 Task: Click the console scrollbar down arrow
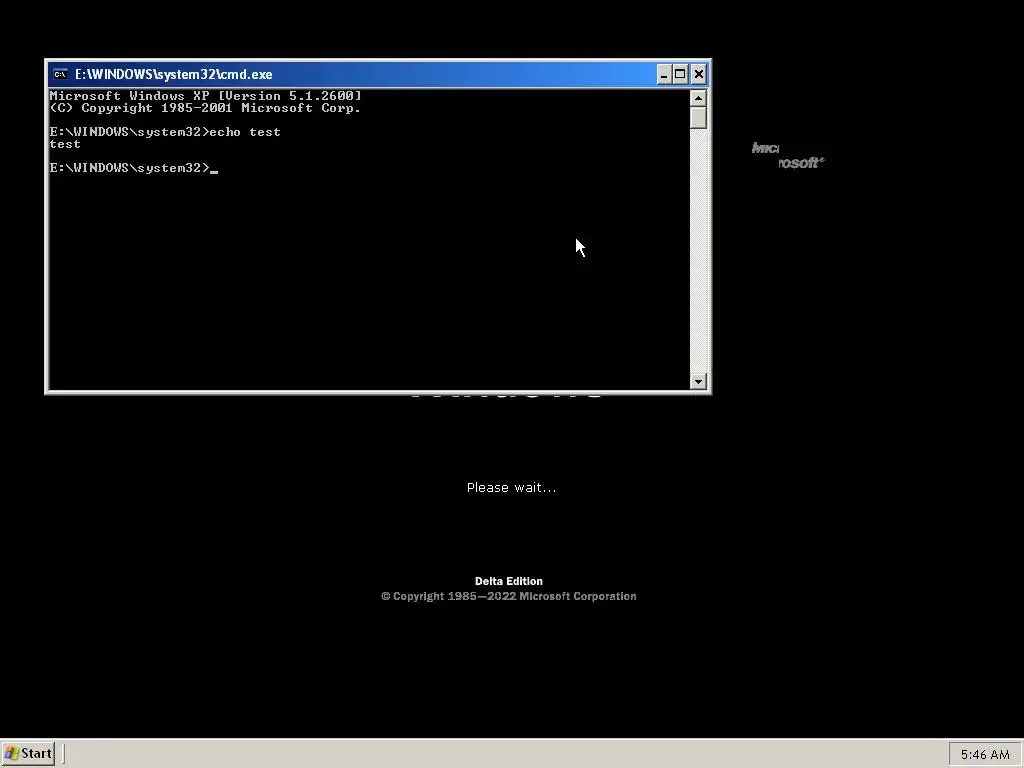698,381
